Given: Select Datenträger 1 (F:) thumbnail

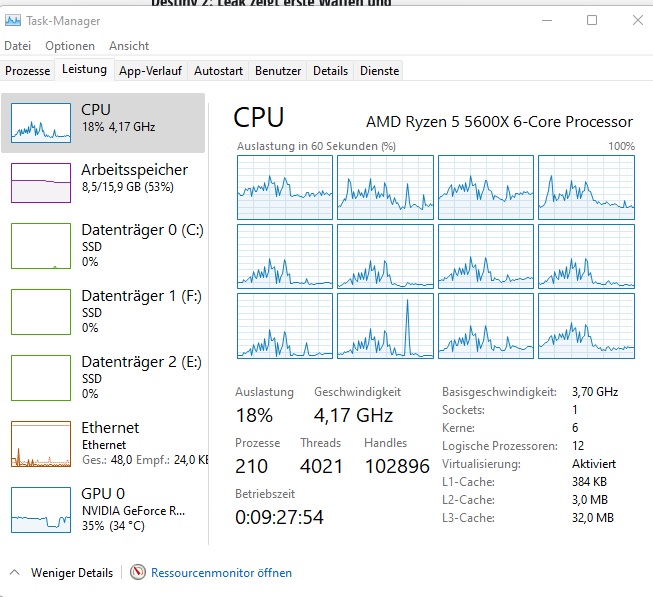Looking at the screenshot, I should 41,312.
